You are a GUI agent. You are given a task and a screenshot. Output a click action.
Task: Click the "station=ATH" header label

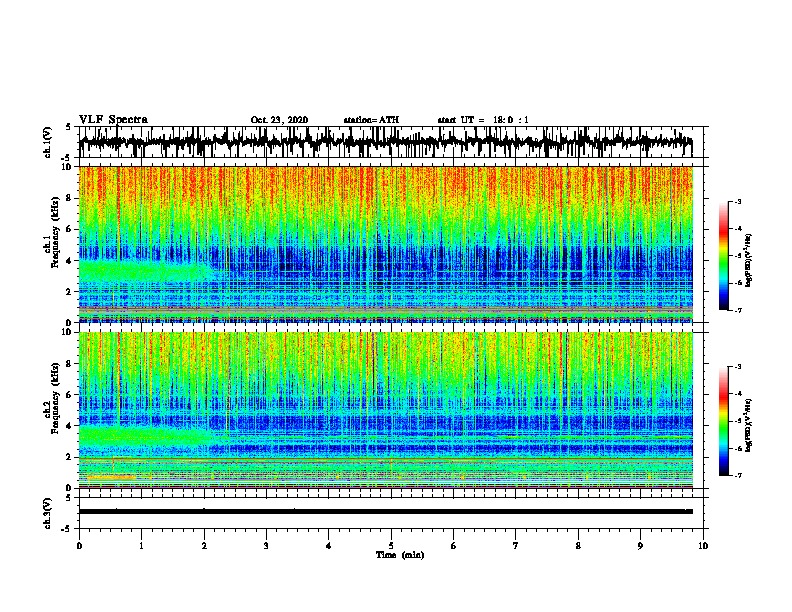(371, 120)
